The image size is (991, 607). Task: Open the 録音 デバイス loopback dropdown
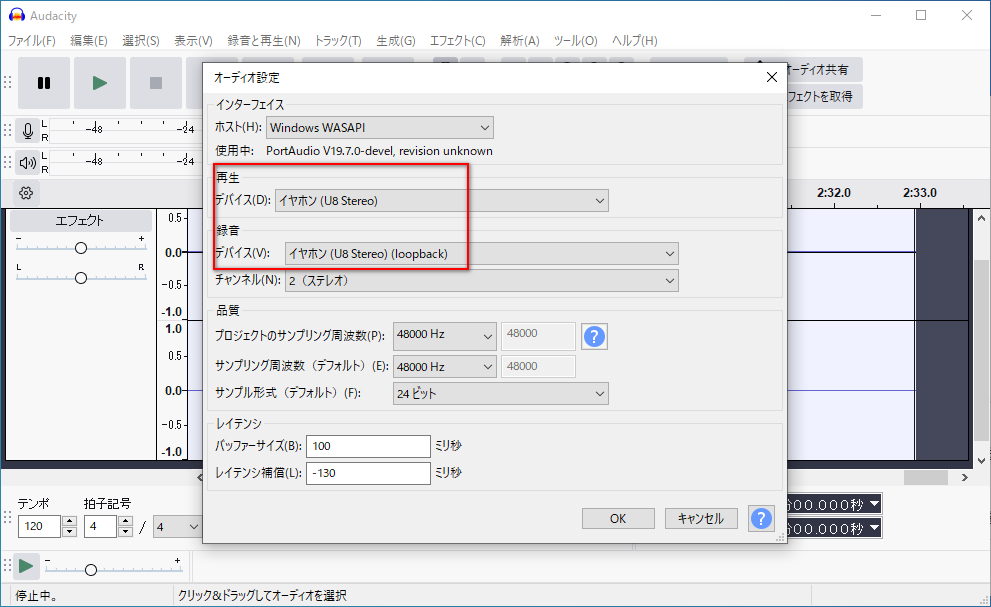click(482, 254)
